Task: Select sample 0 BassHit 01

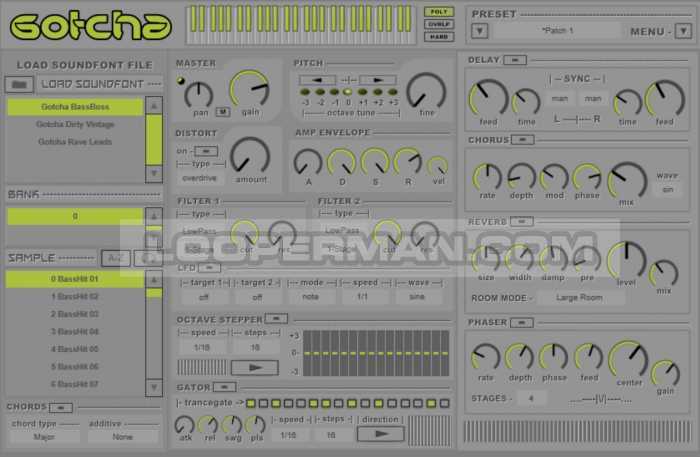Action: click(75, 279)
